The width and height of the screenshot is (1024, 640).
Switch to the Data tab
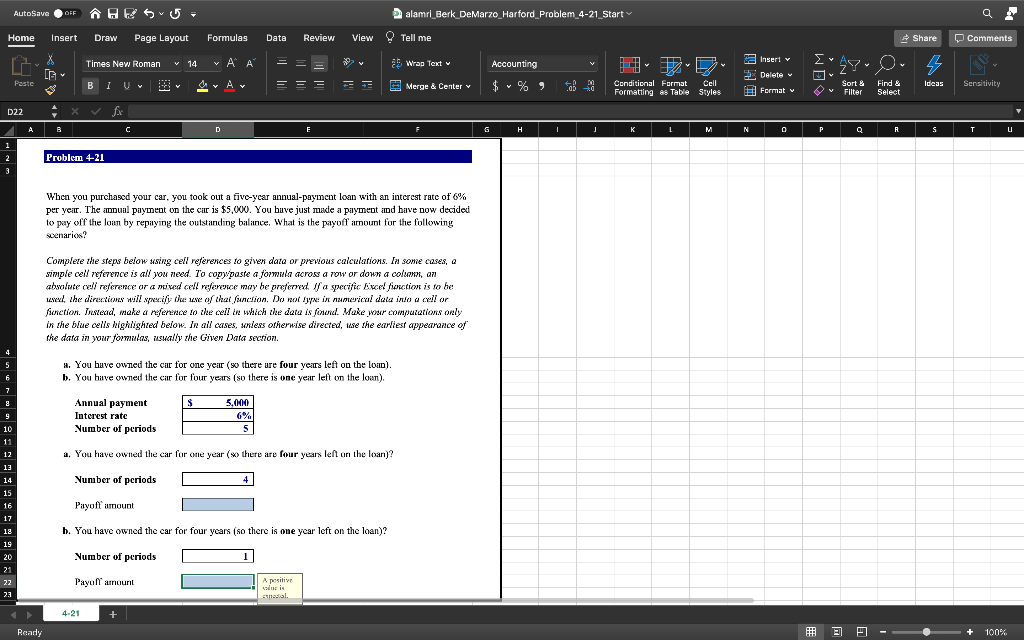tap(276, 38)
